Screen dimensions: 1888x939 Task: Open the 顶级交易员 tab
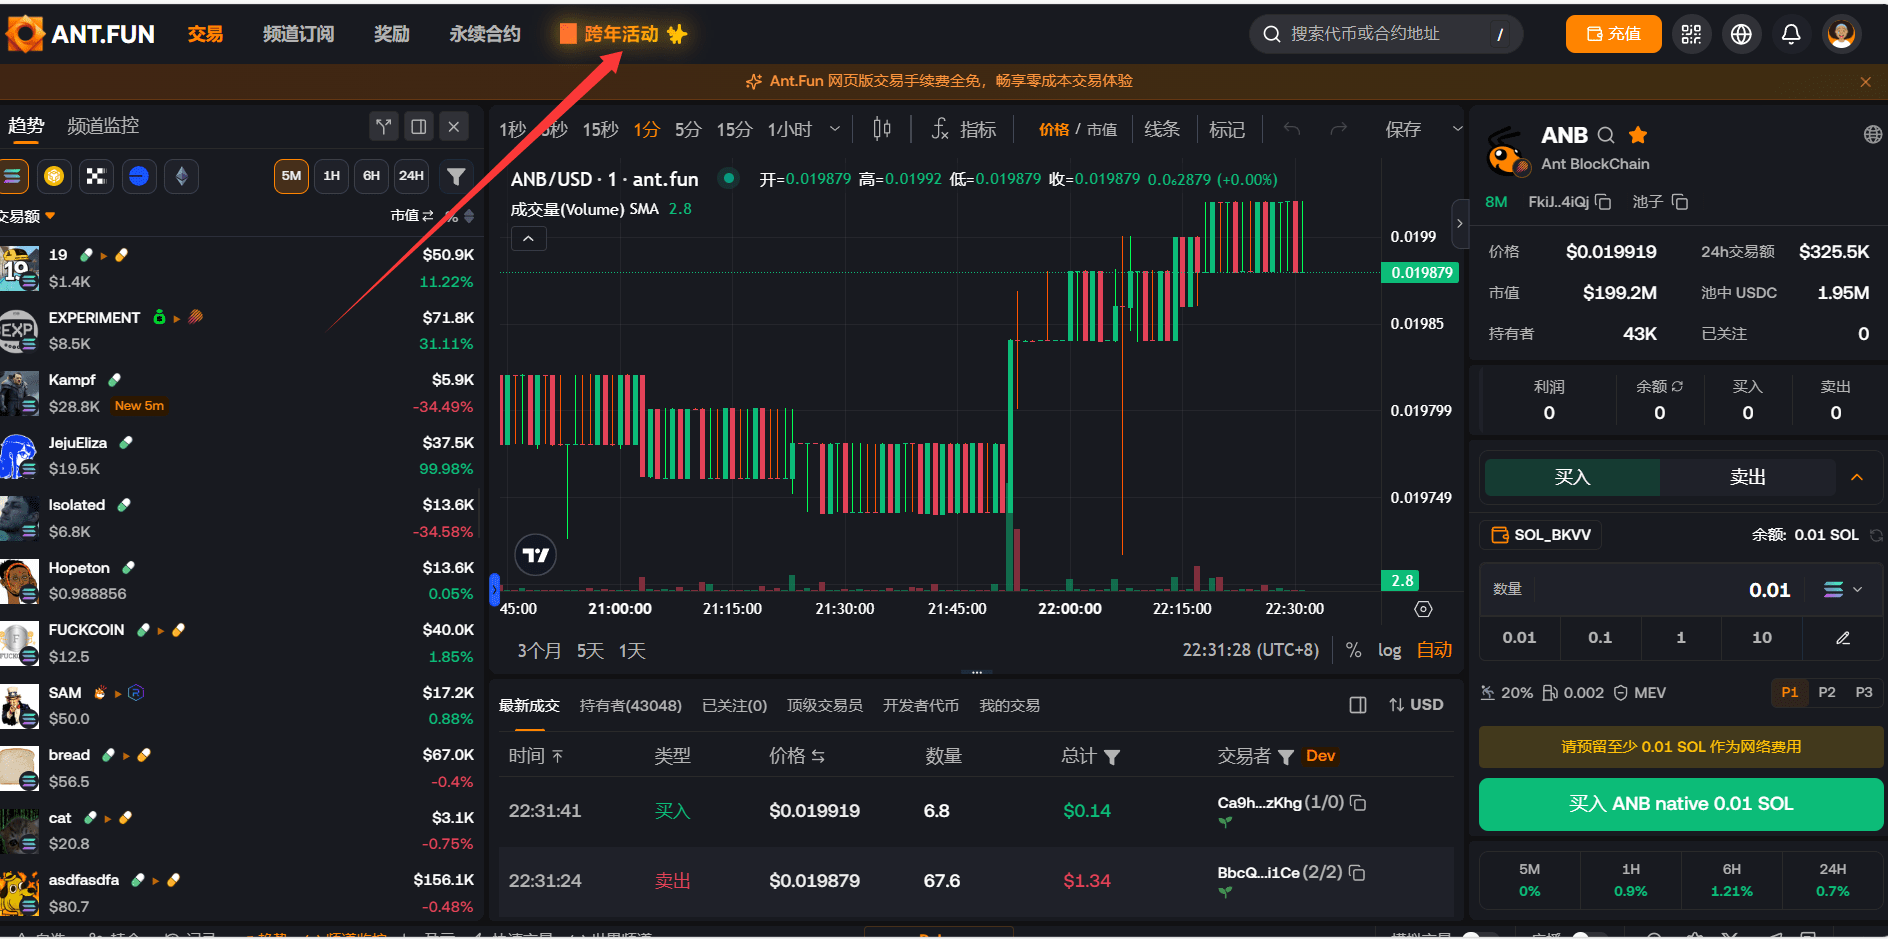point(825,705)
